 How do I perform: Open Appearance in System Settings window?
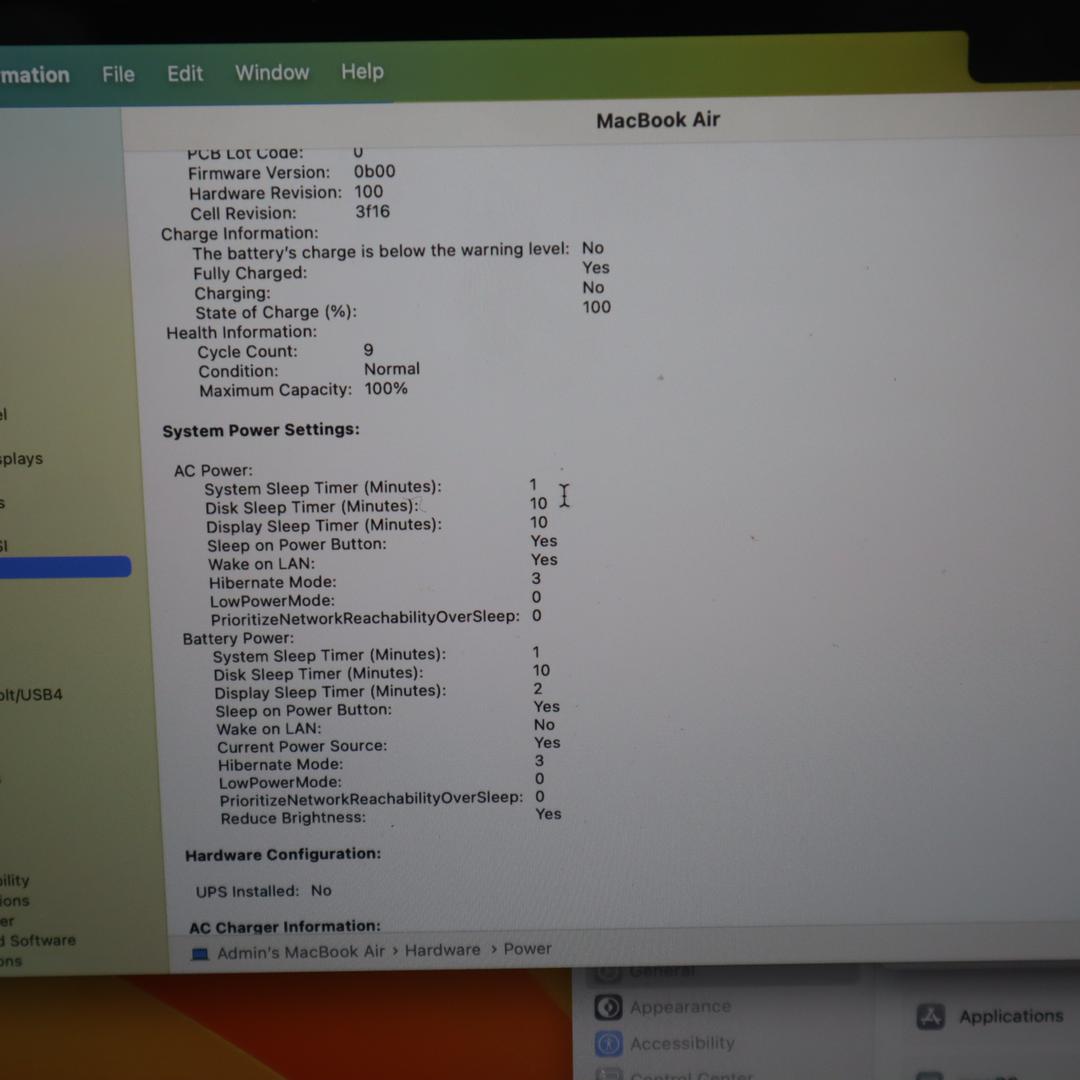[680, 1006]
